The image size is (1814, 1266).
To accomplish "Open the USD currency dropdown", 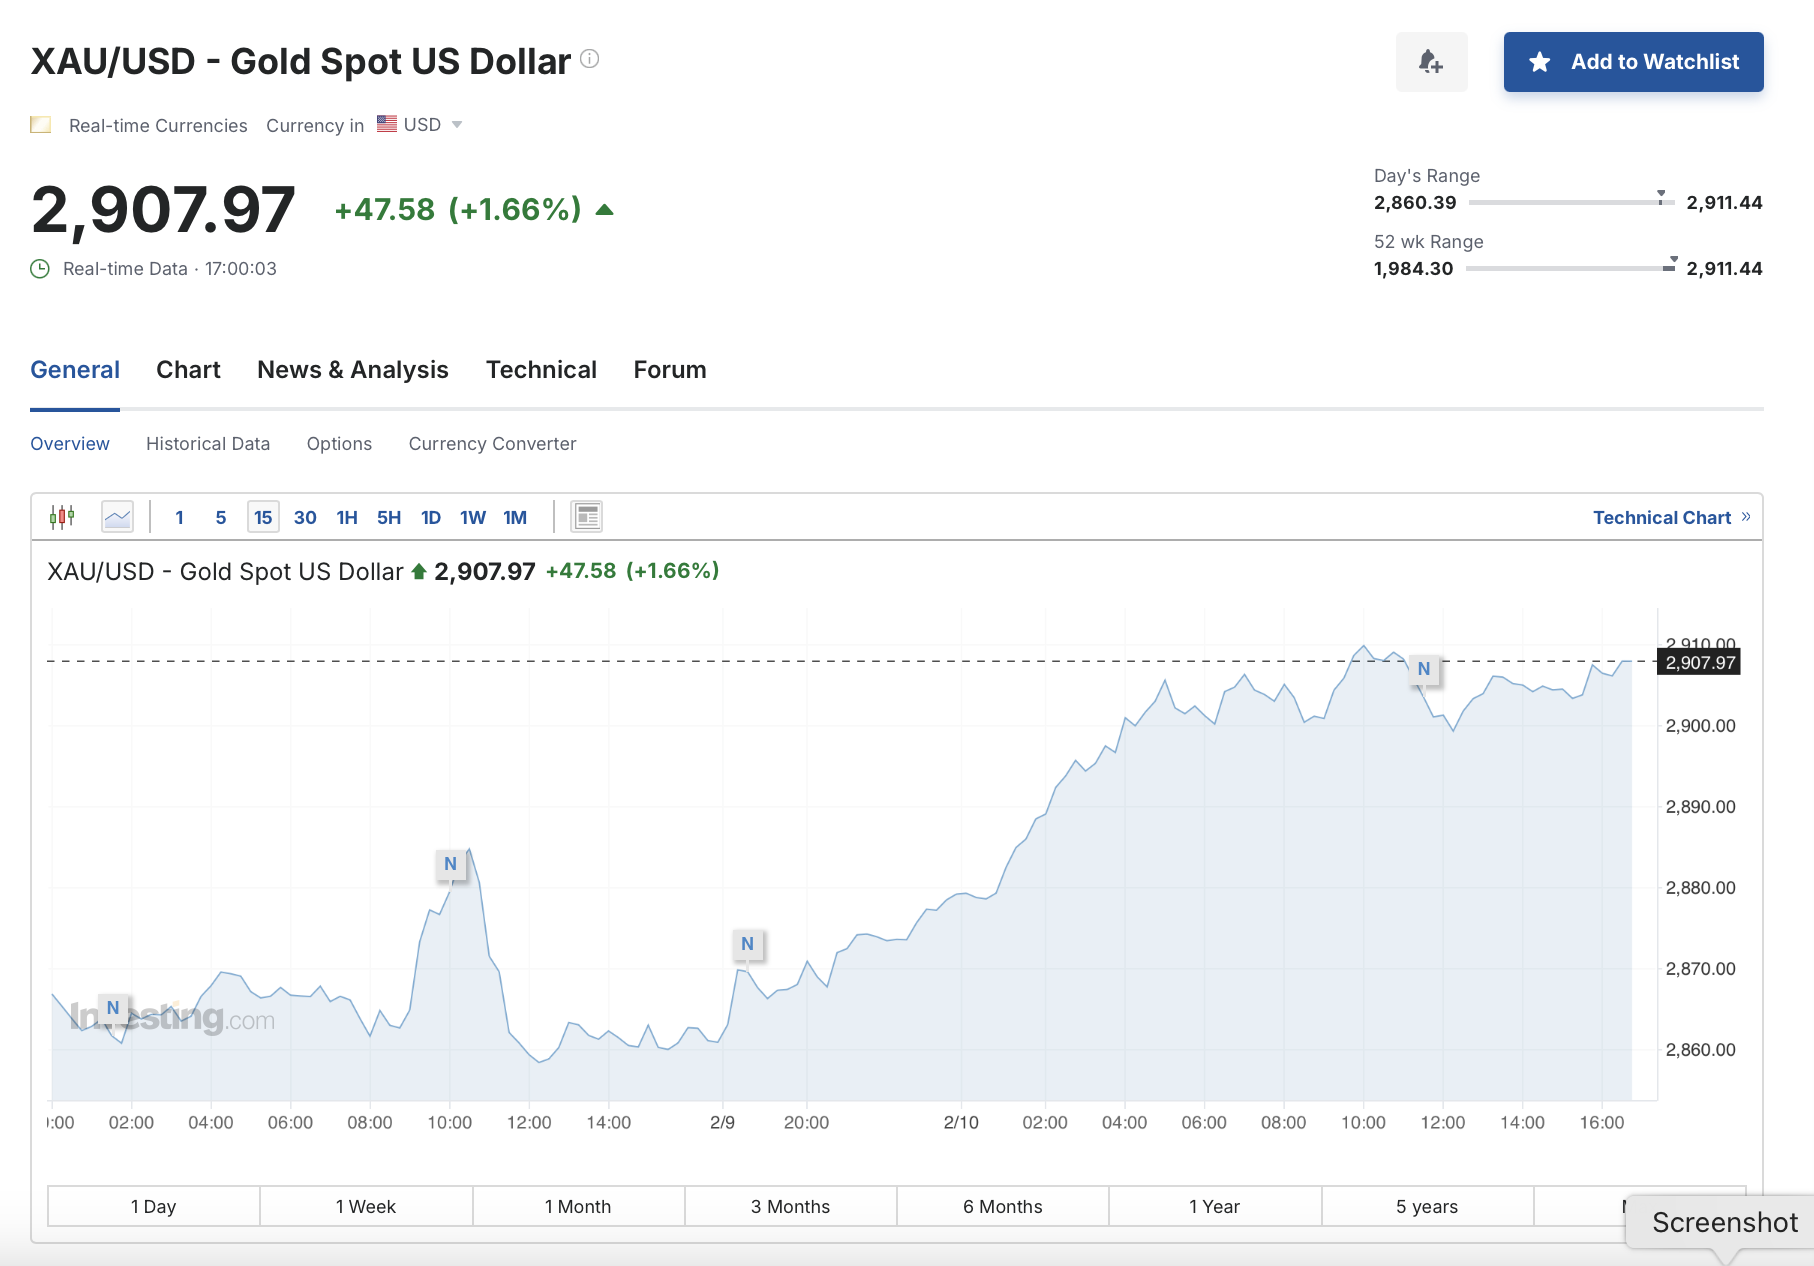I will [420, 125].
